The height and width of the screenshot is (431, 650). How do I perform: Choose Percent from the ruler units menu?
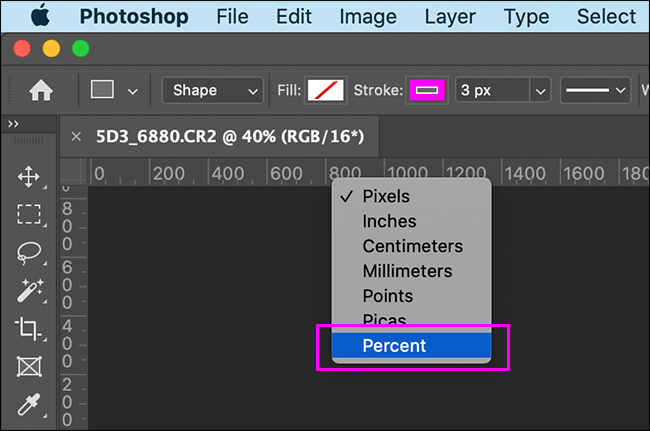pyautogui.click(x=394, y=346)
